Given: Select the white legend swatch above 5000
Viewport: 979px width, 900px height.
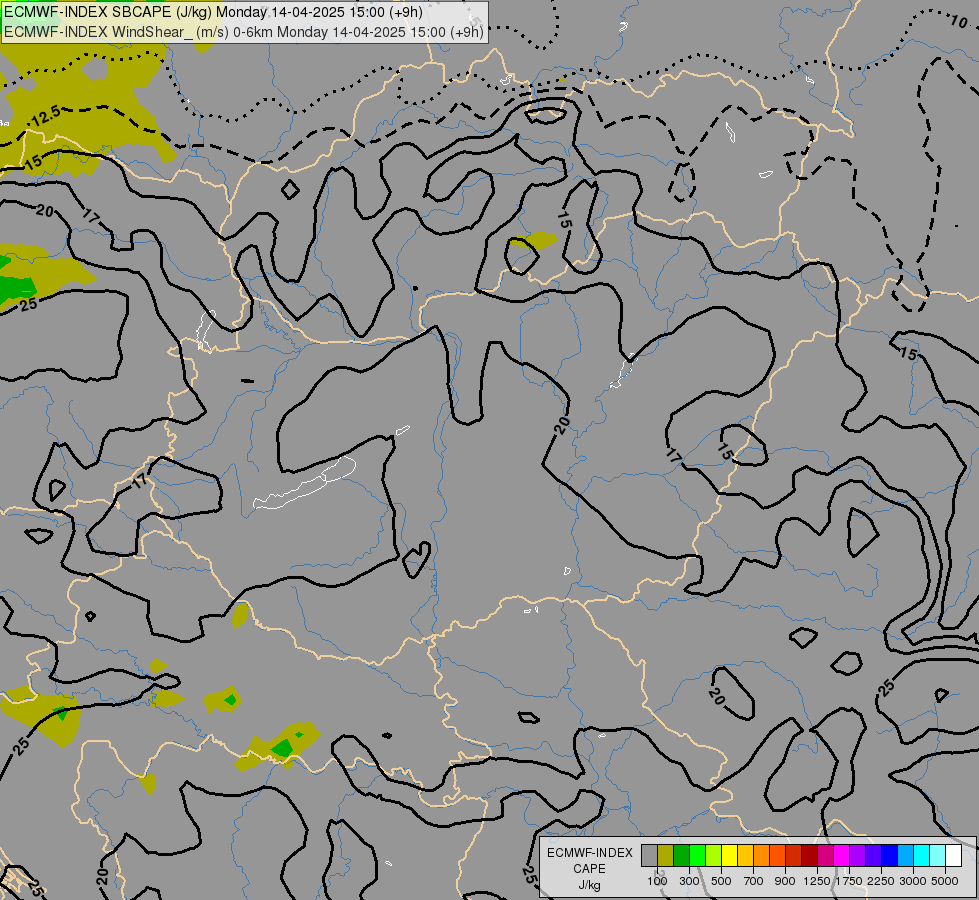Looking at the screenshot, I should click(953, 855).
